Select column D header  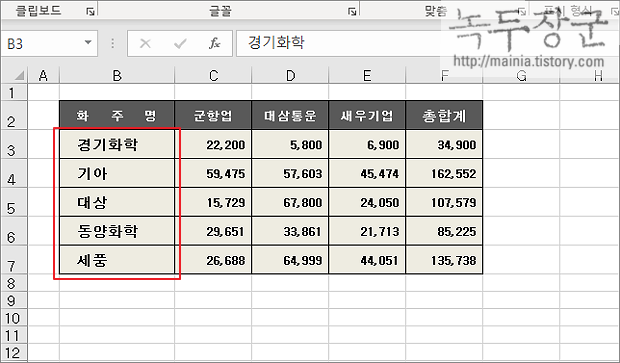point(290,76)
